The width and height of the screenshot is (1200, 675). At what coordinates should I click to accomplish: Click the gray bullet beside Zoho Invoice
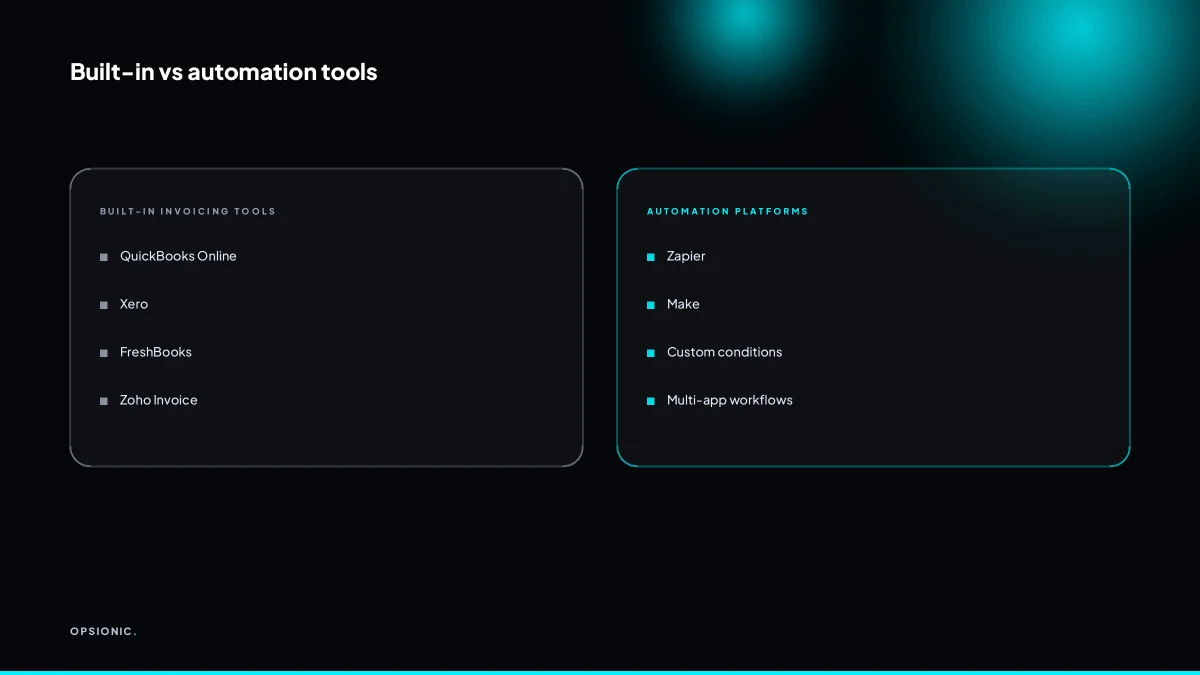104,402
